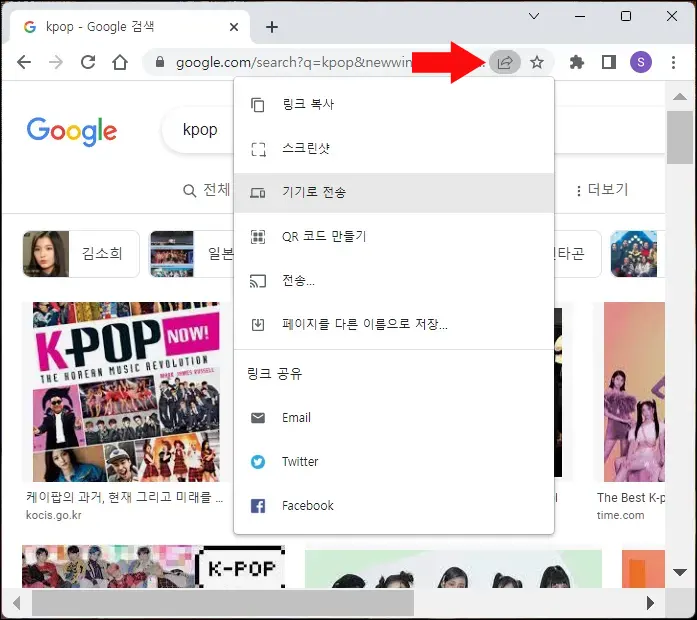Share link via Email
This screenshot has height=620, width=697.
[x=394, y=418]
